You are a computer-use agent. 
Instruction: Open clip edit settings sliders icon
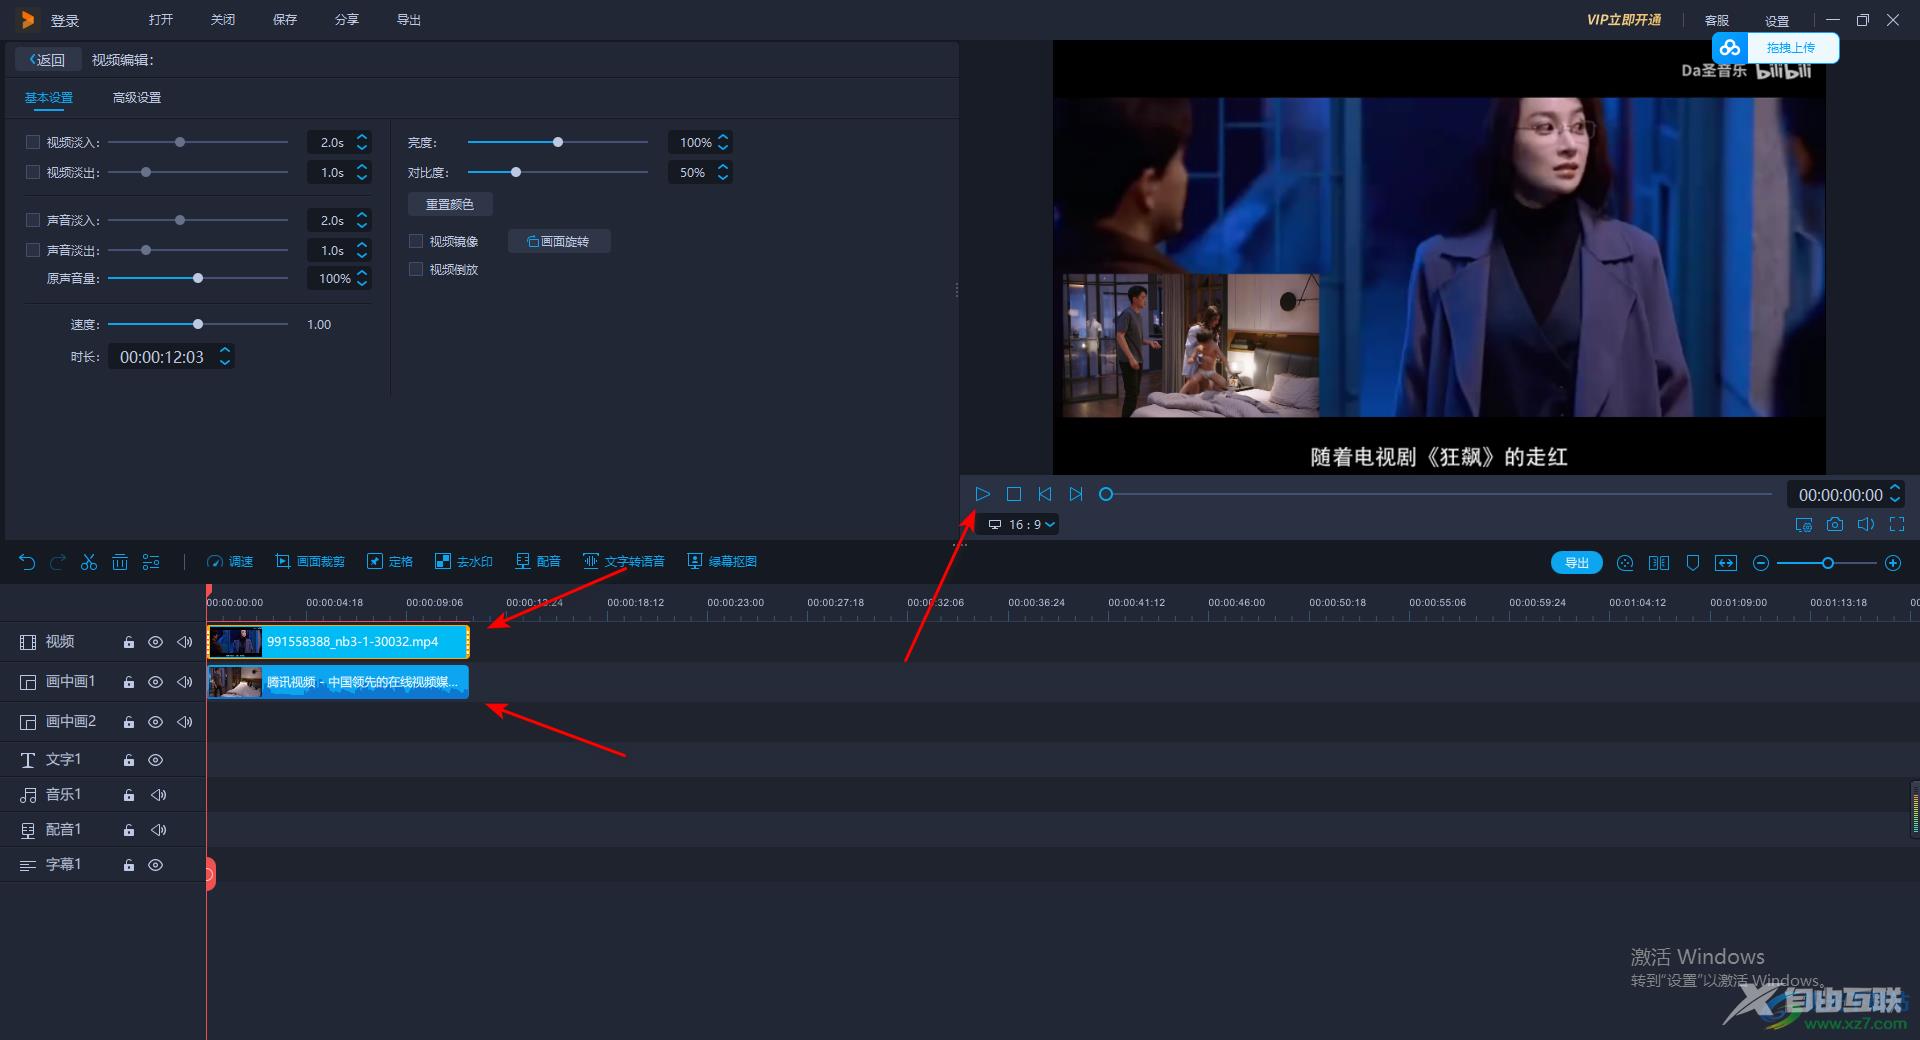pos(151,562)
